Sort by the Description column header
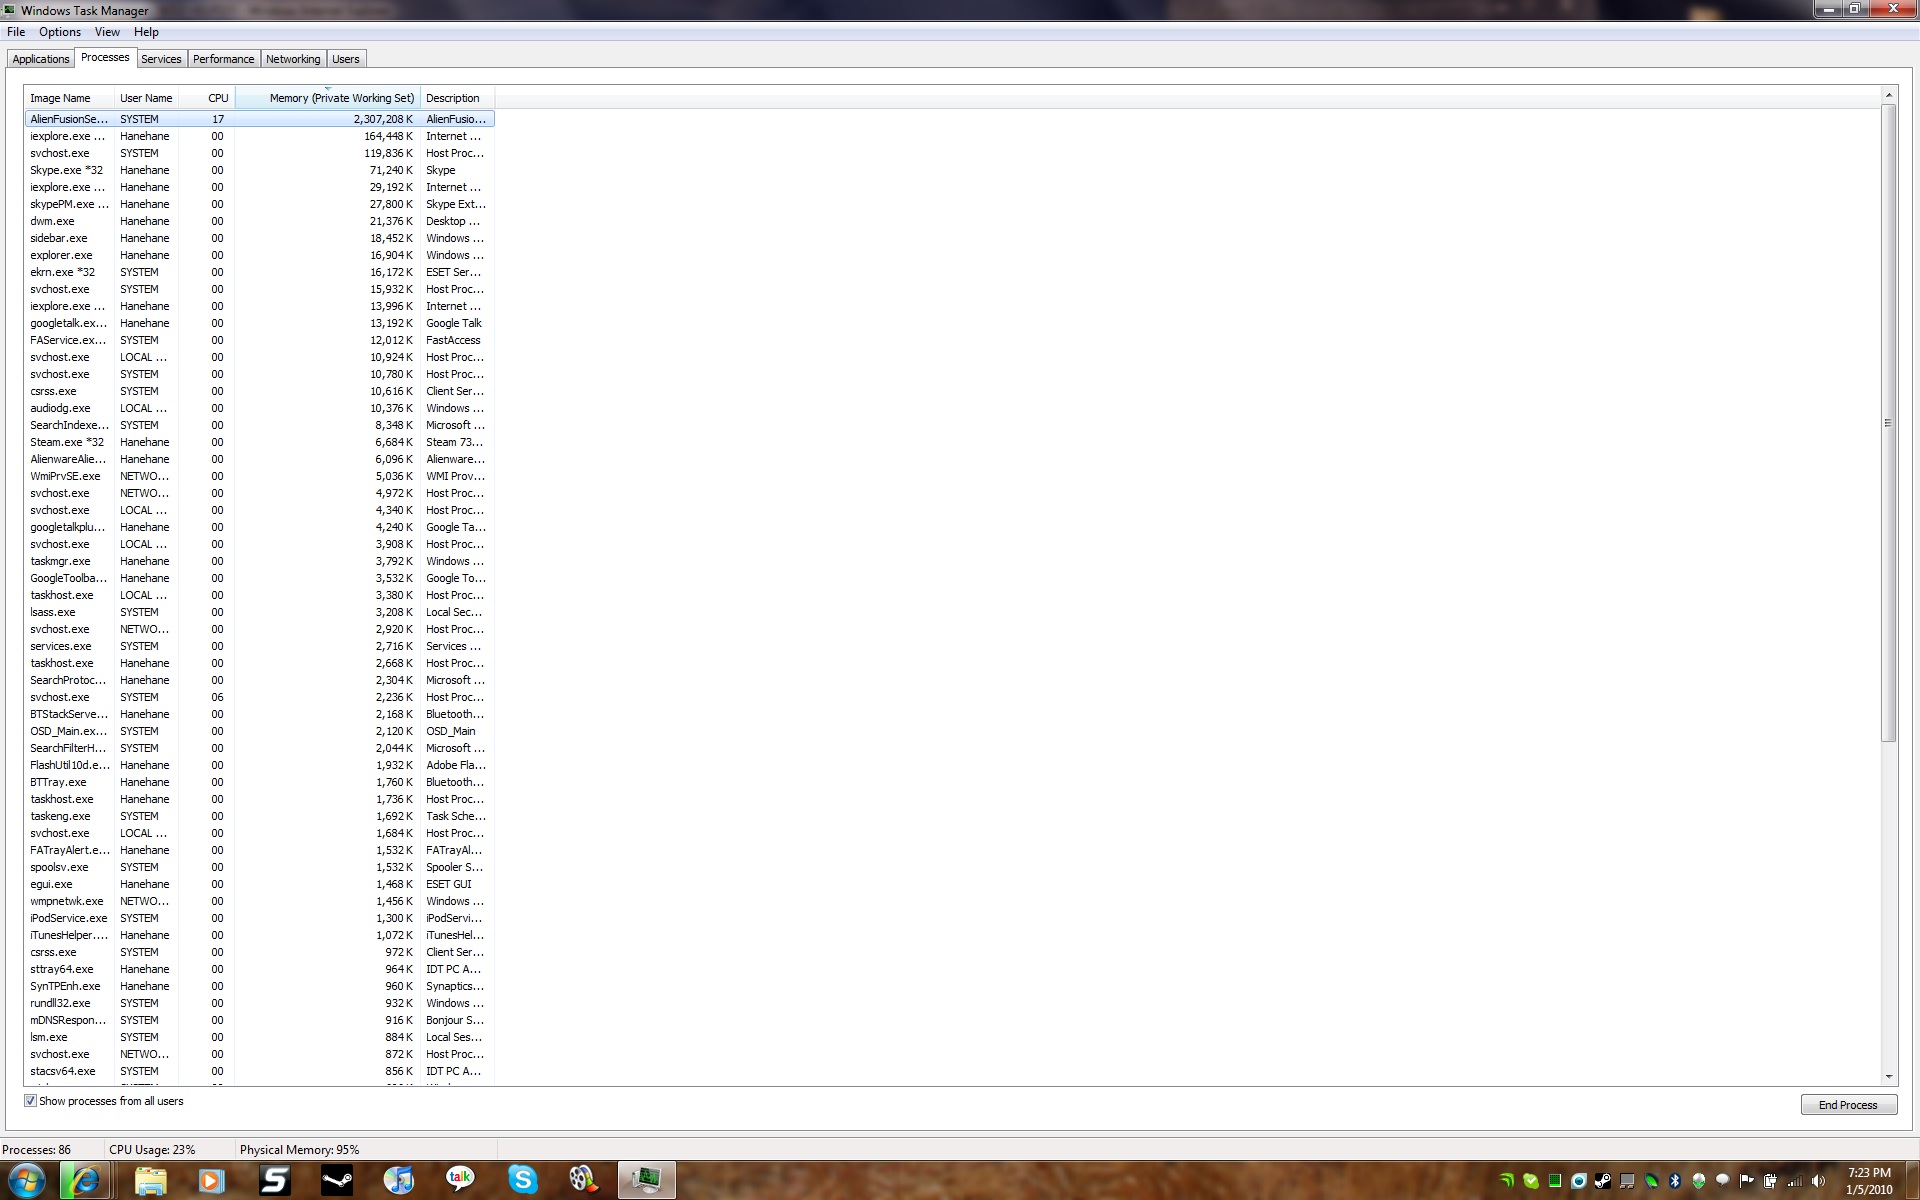 point(457,98)
